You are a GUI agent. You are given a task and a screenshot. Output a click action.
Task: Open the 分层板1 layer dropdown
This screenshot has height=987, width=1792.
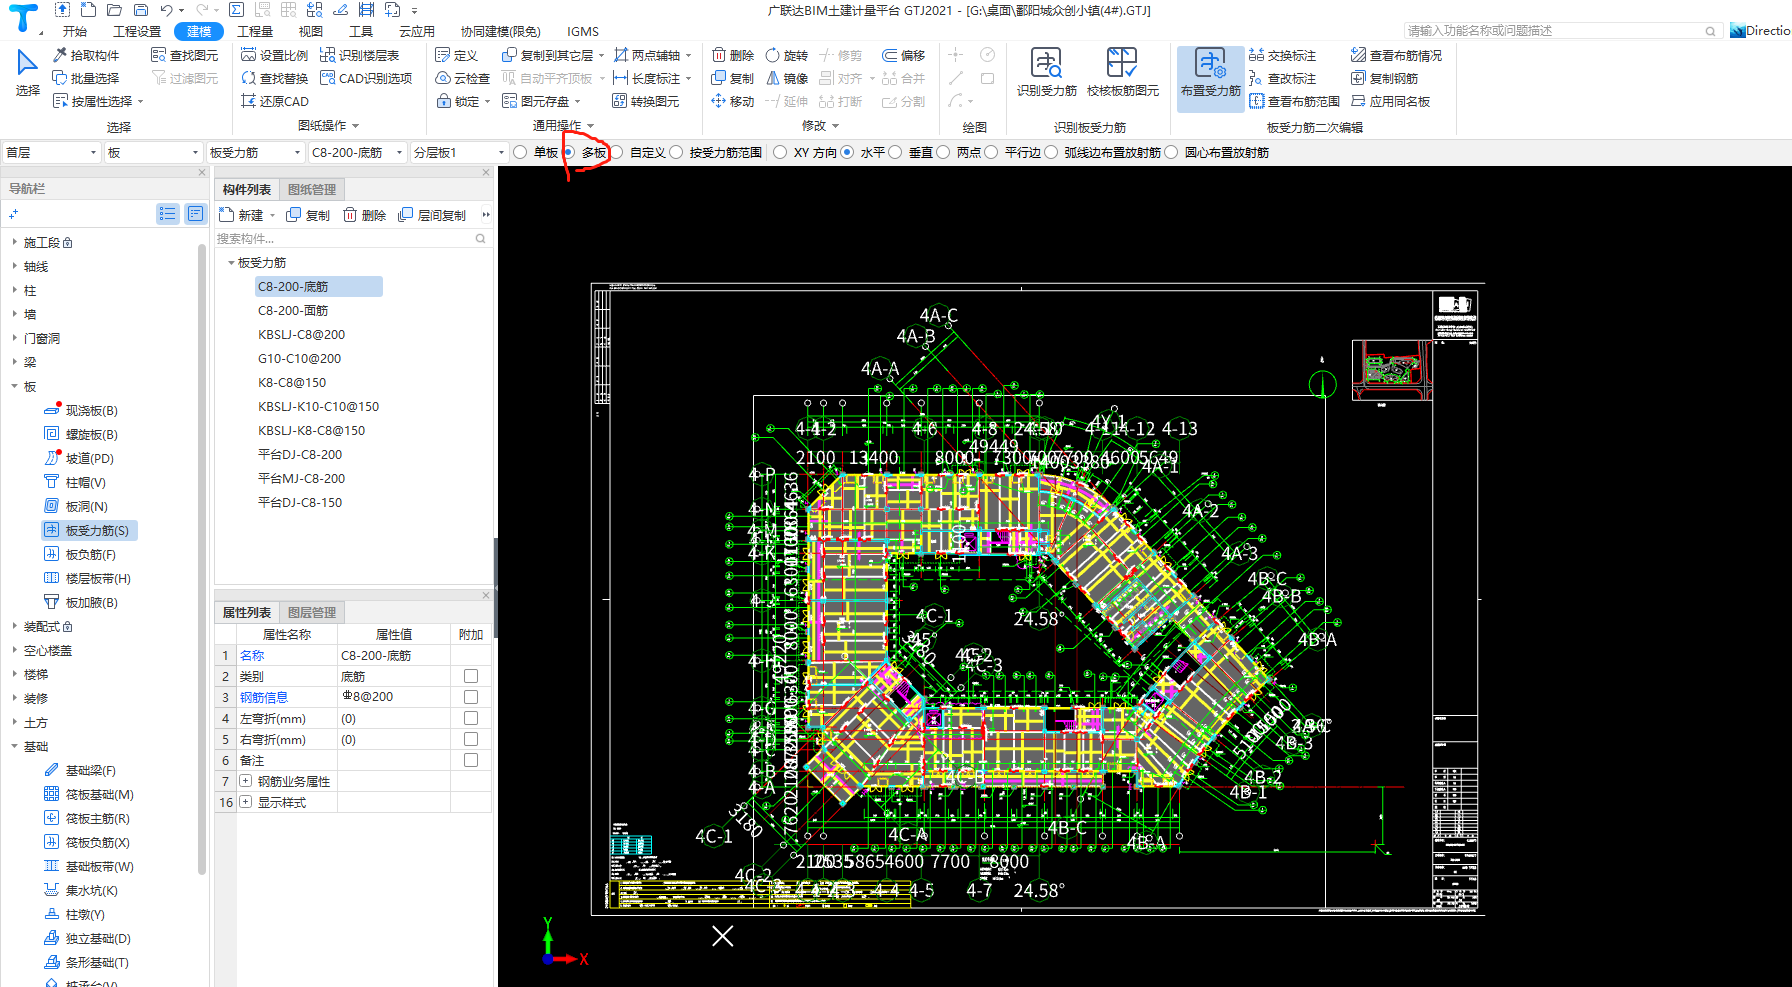[459, 152]
